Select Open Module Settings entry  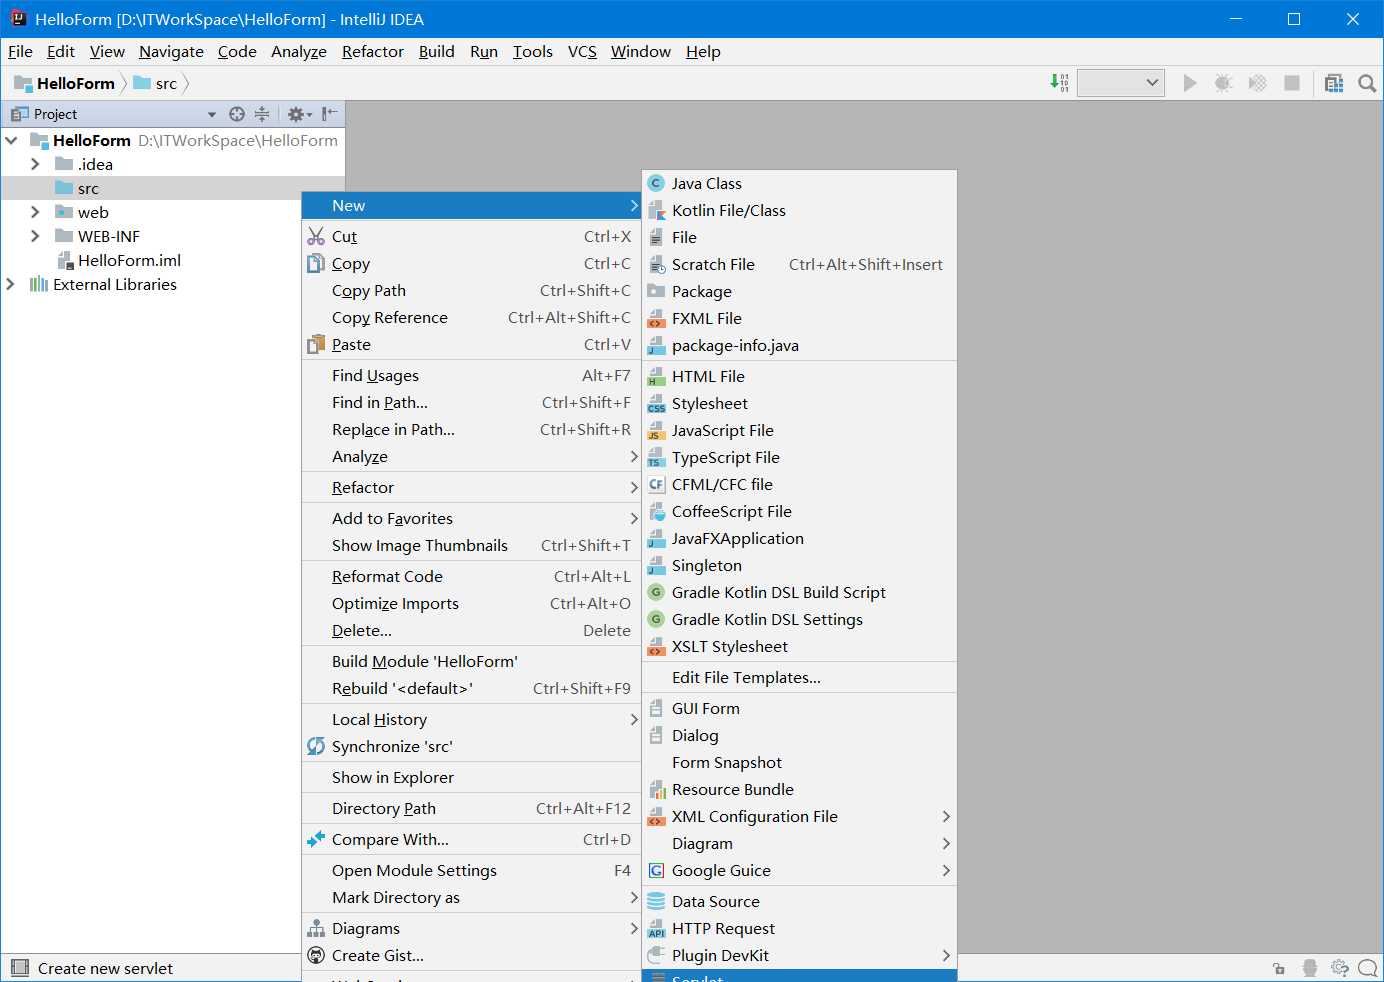coord(471,870)
